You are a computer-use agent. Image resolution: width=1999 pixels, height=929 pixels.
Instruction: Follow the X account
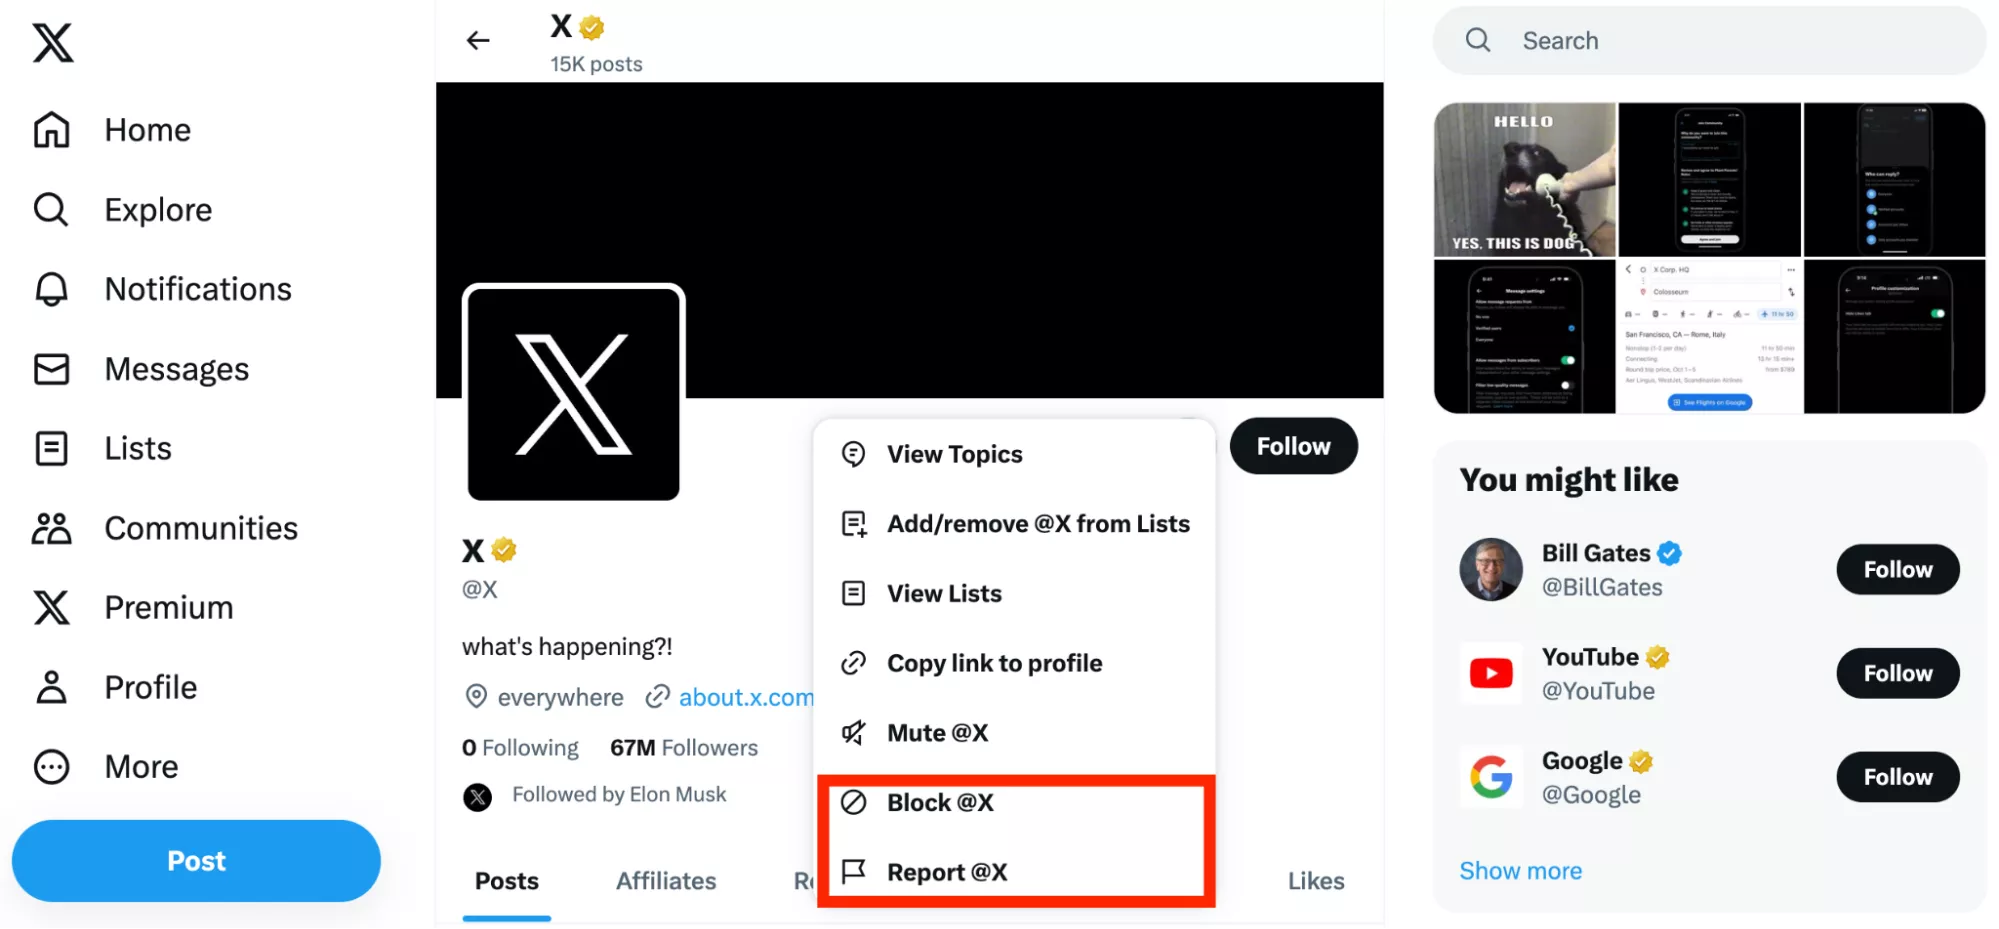pyautogui.click(x=1293, y=446)
